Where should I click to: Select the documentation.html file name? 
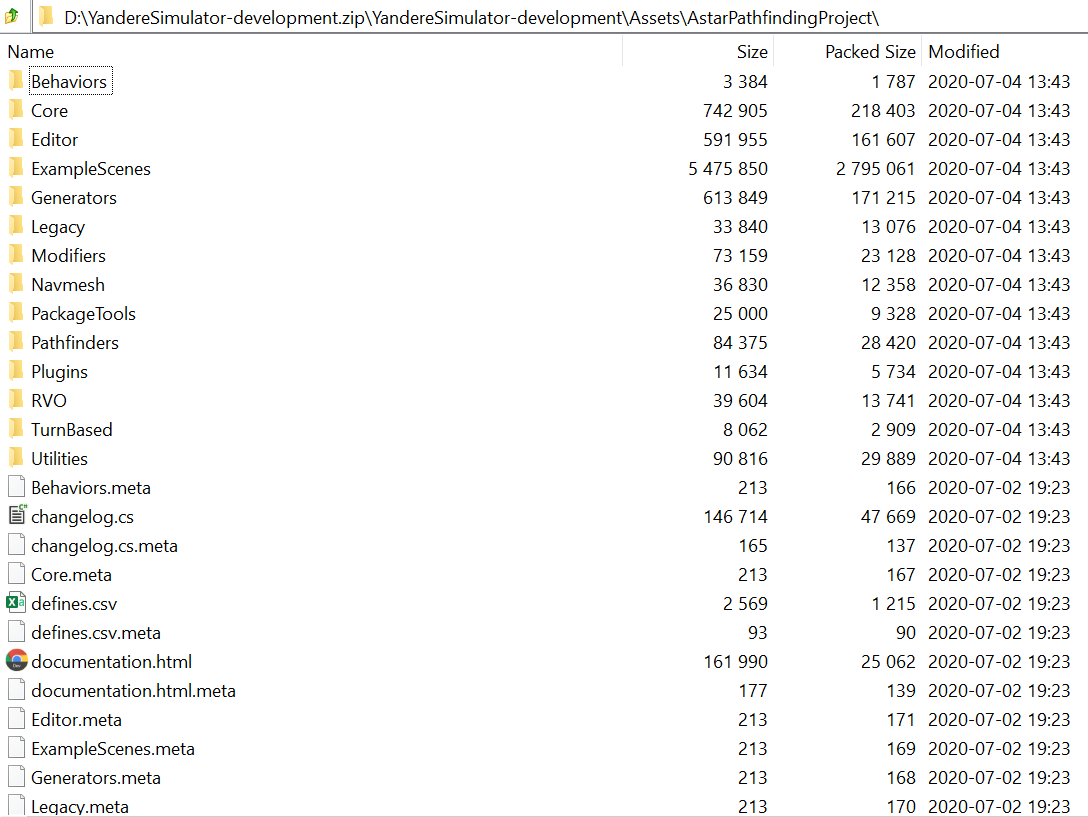coord(111,662)
